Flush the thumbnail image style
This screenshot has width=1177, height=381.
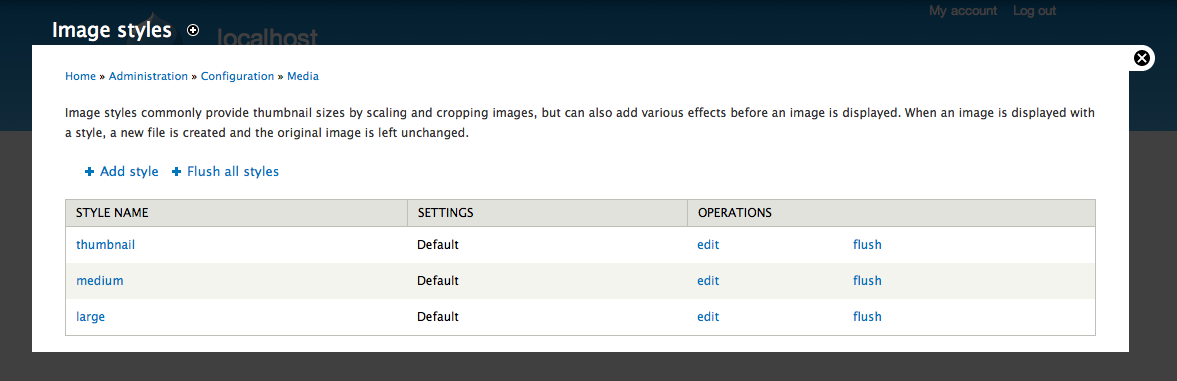(867, 244)
